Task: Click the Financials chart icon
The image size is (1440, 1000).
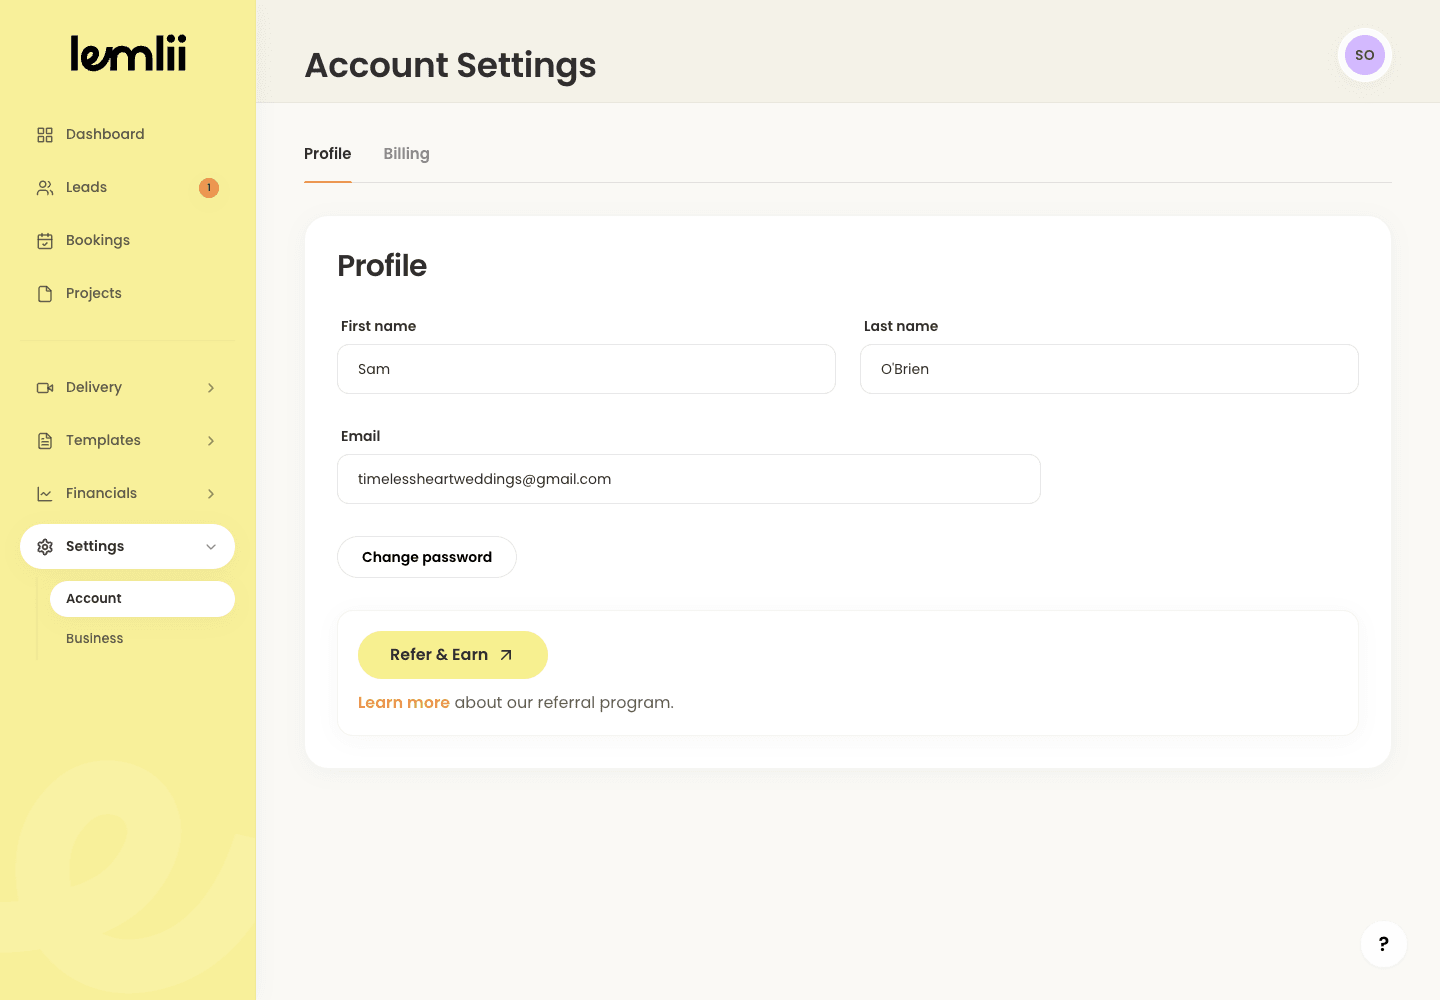Action: pos(45,494)
